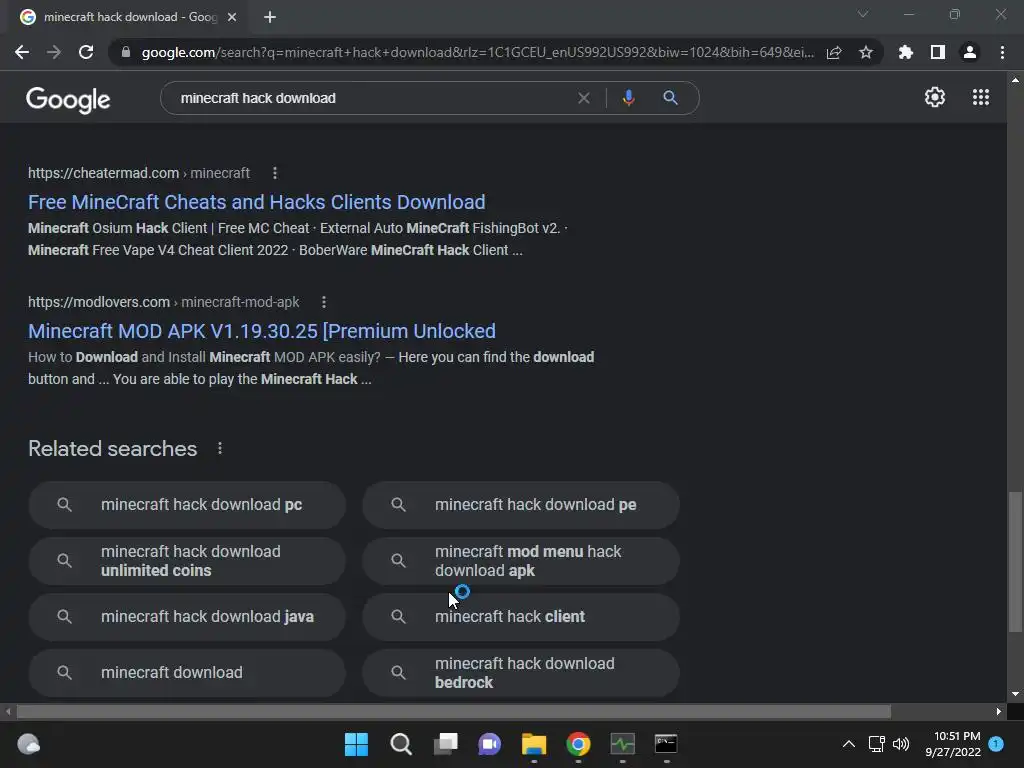Search minecraft hack download bedrock

(x=521, y=673)
